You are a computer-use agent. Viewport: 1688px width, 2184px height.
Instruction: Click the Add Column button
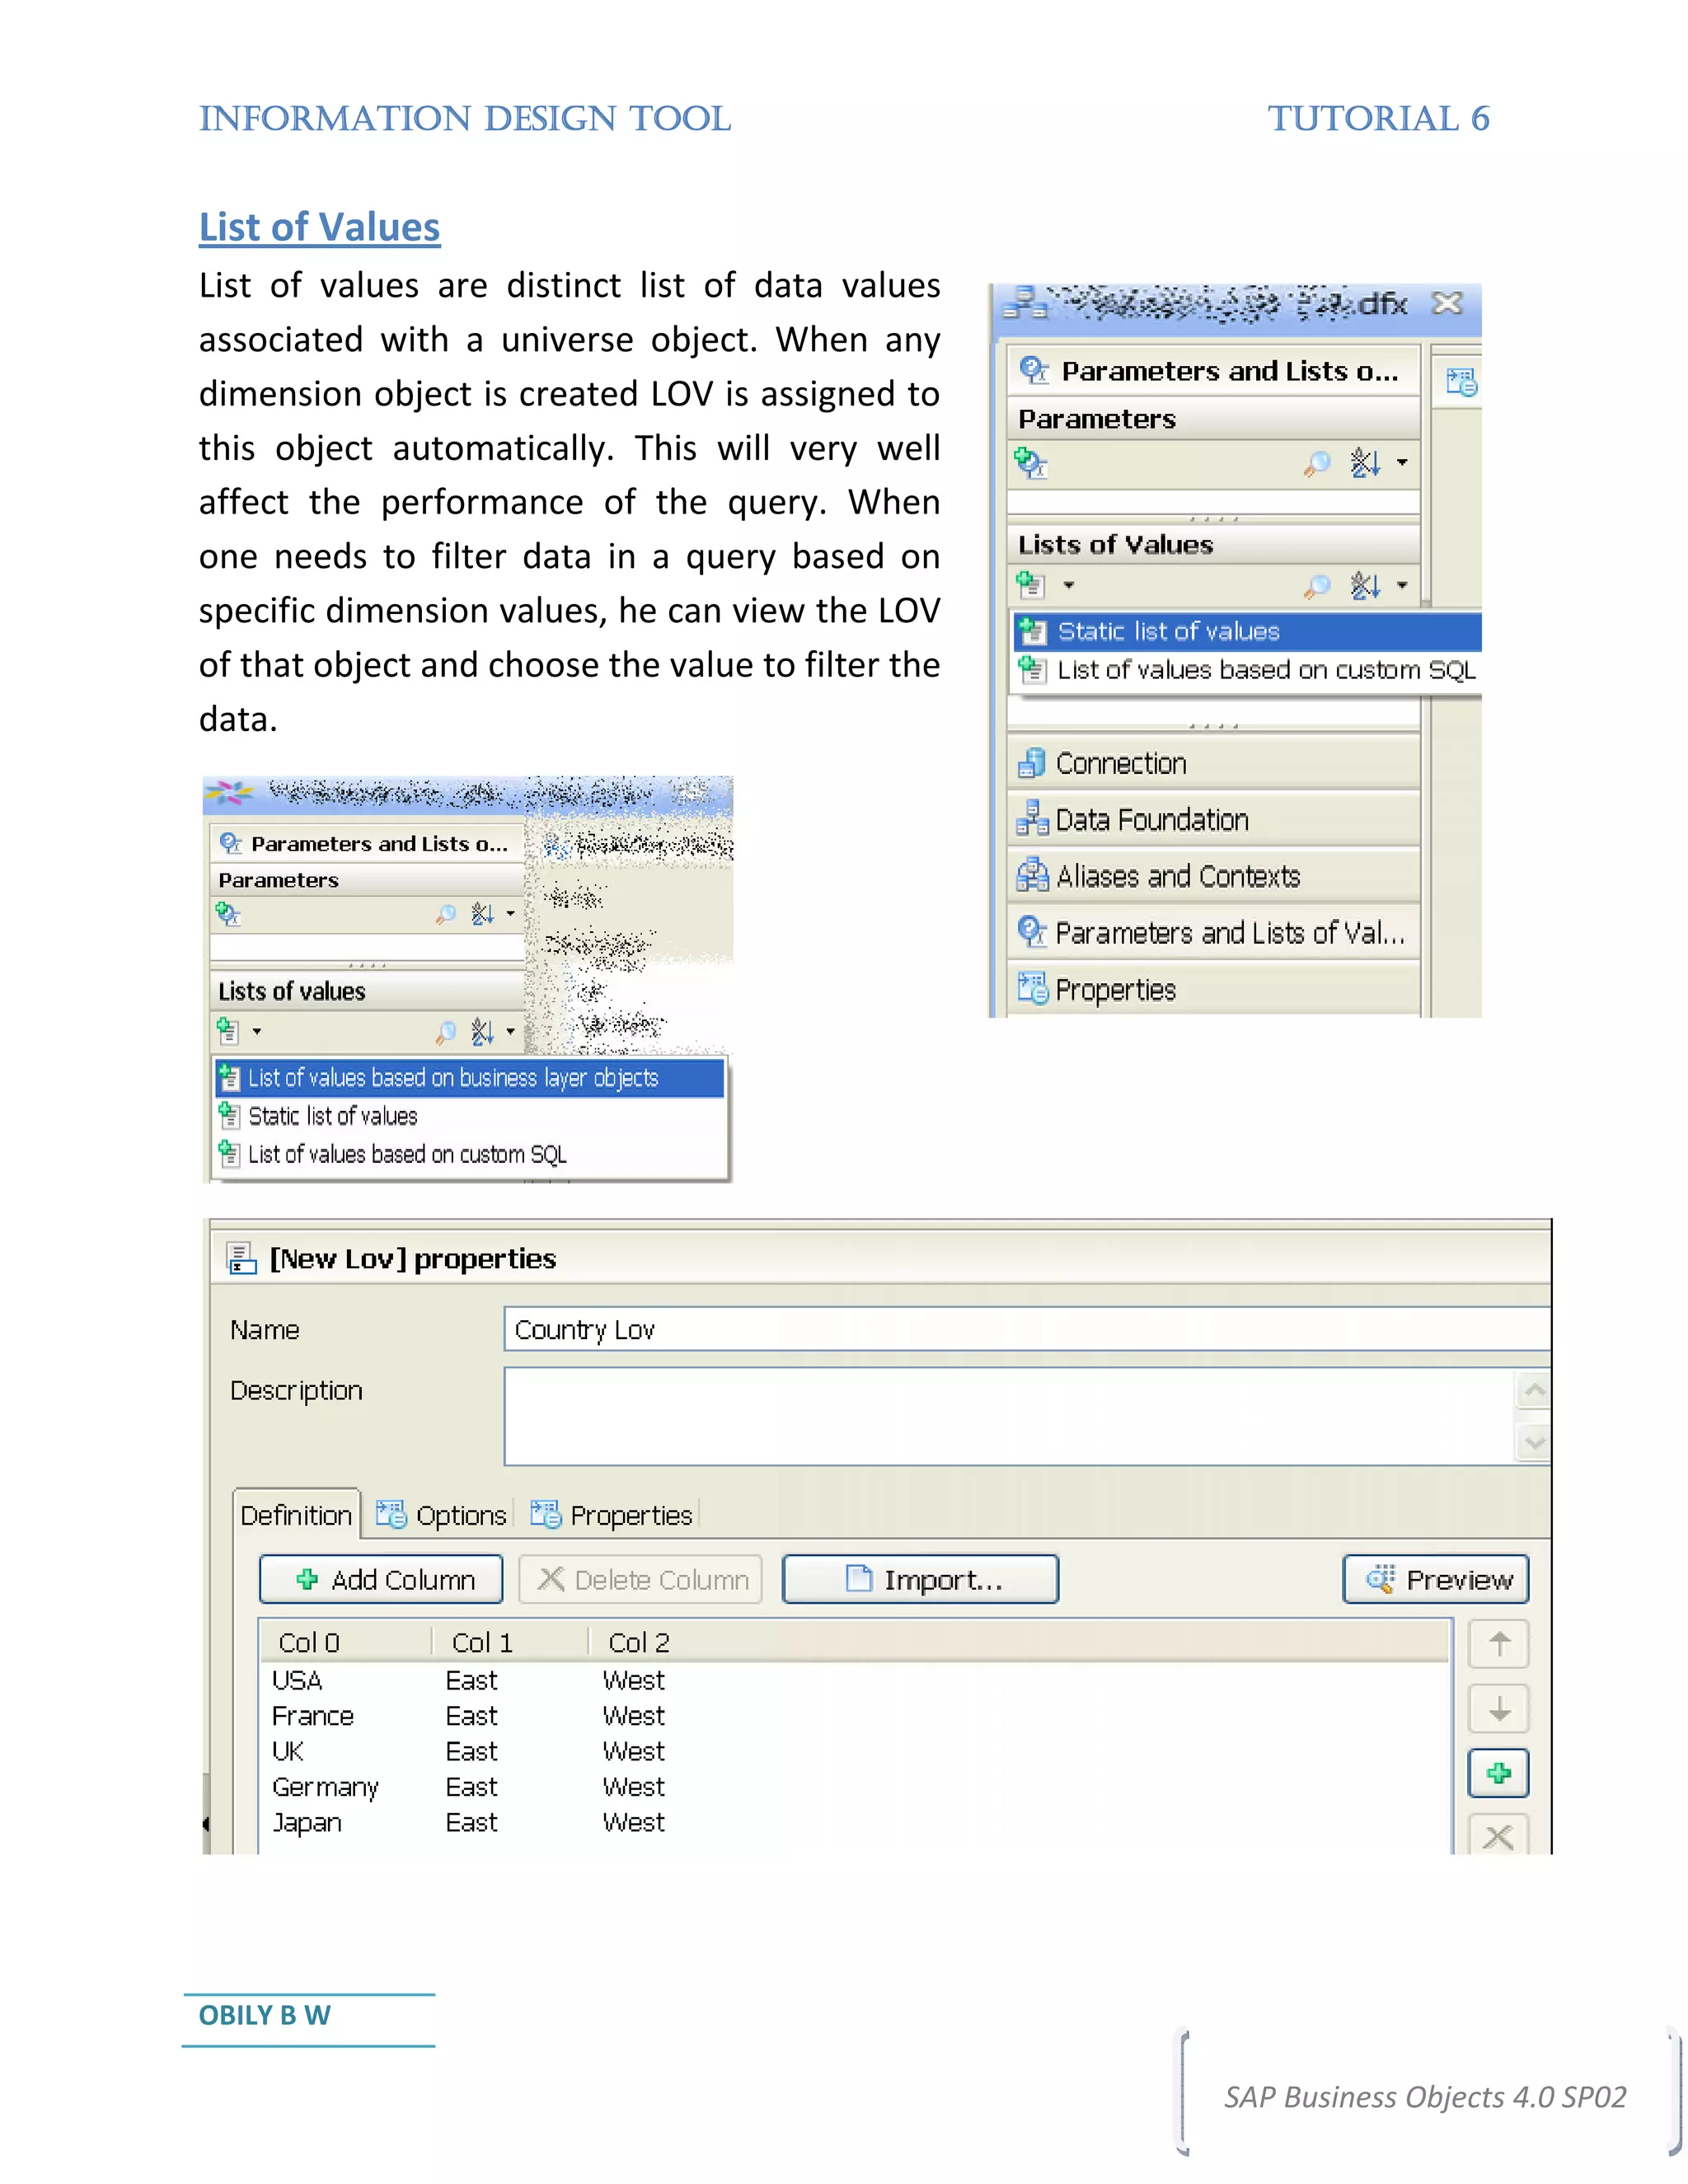381,1580
